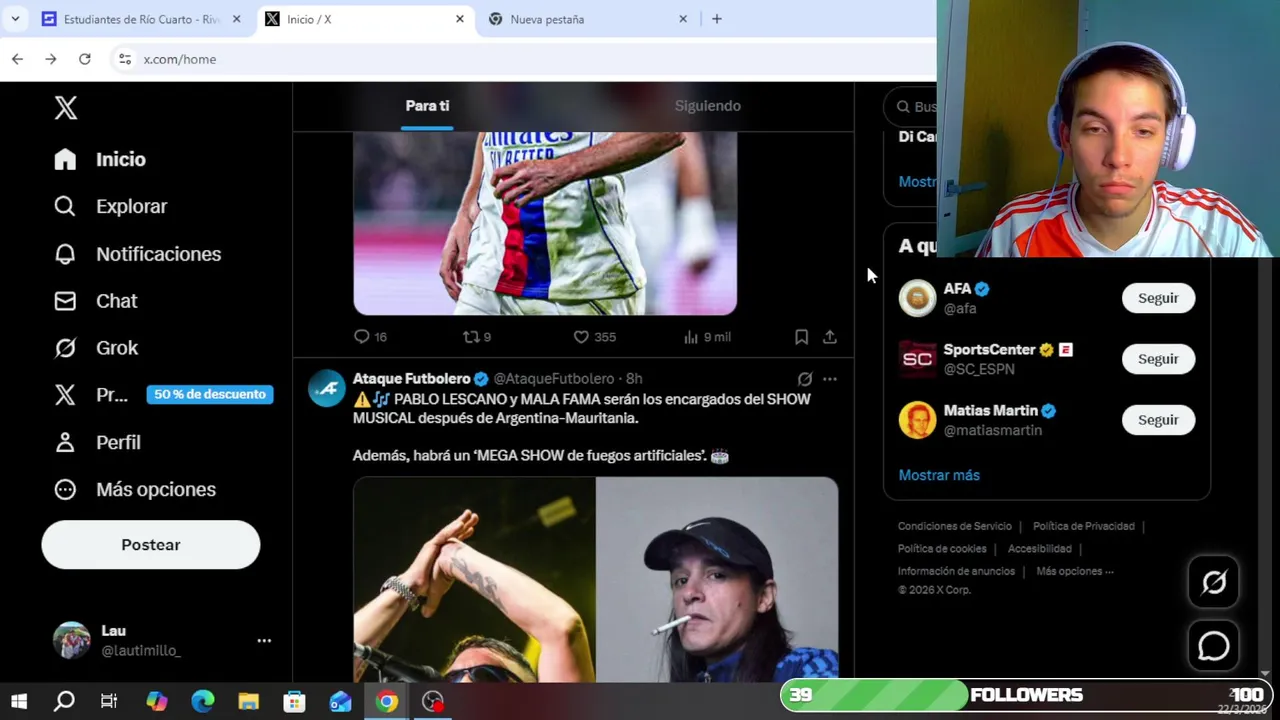1280x720 pixels.
Task: Share the football player post
Action: pos(830,337)
